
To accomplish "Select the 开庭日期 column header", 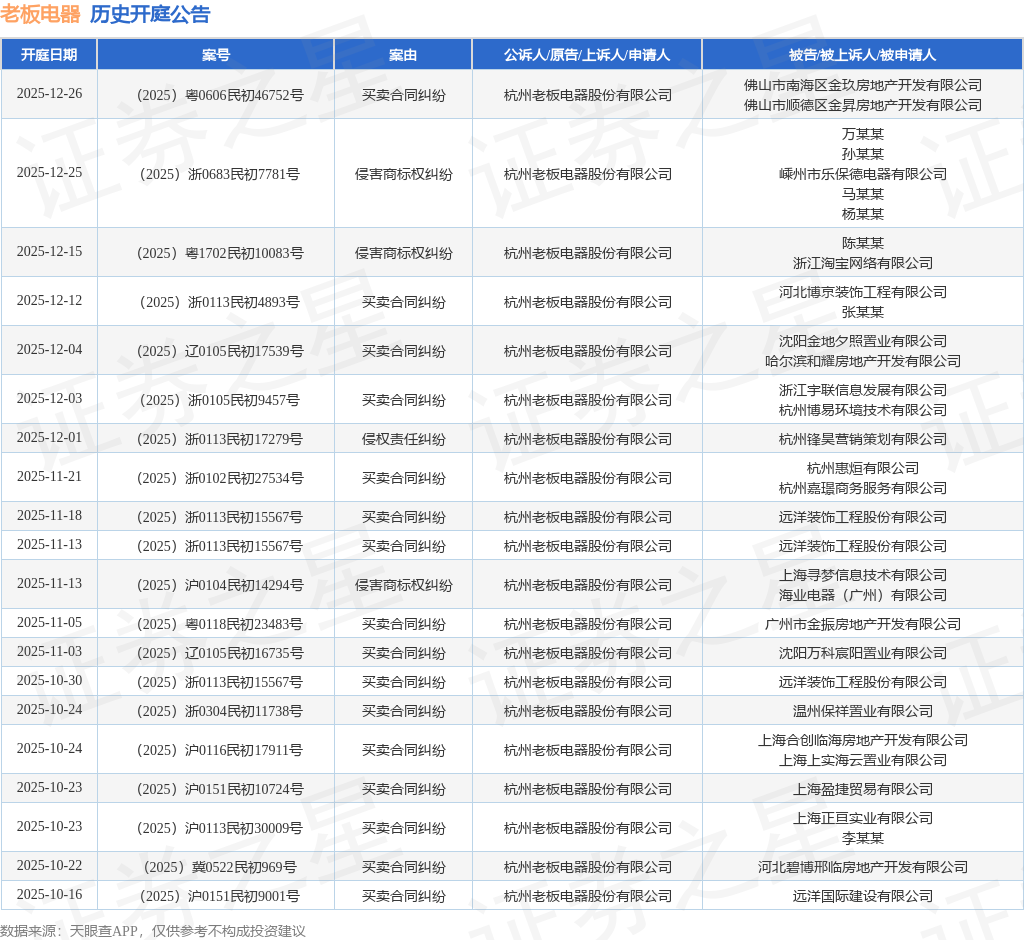I will (49, 55).
